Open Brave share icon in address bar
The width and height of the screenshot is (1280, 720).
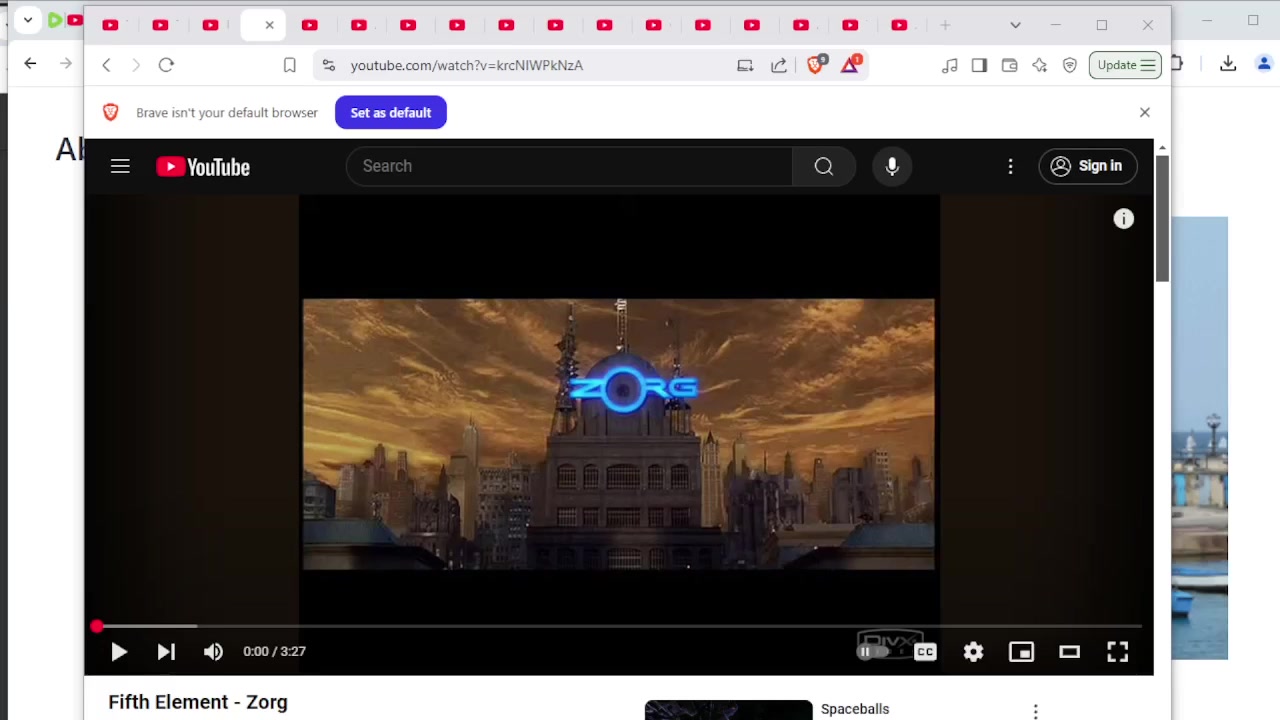click(778, 65)
